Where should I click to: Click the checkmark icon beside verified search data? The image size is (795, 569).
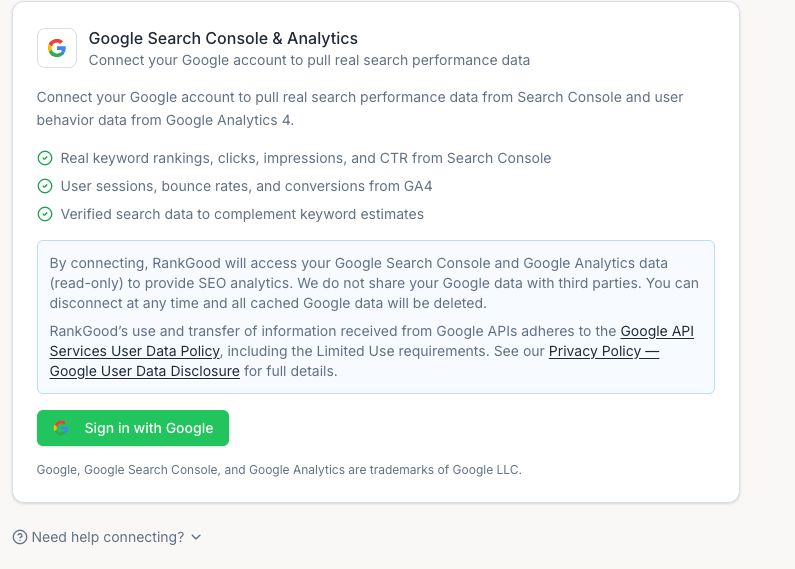tap(45, 214)
